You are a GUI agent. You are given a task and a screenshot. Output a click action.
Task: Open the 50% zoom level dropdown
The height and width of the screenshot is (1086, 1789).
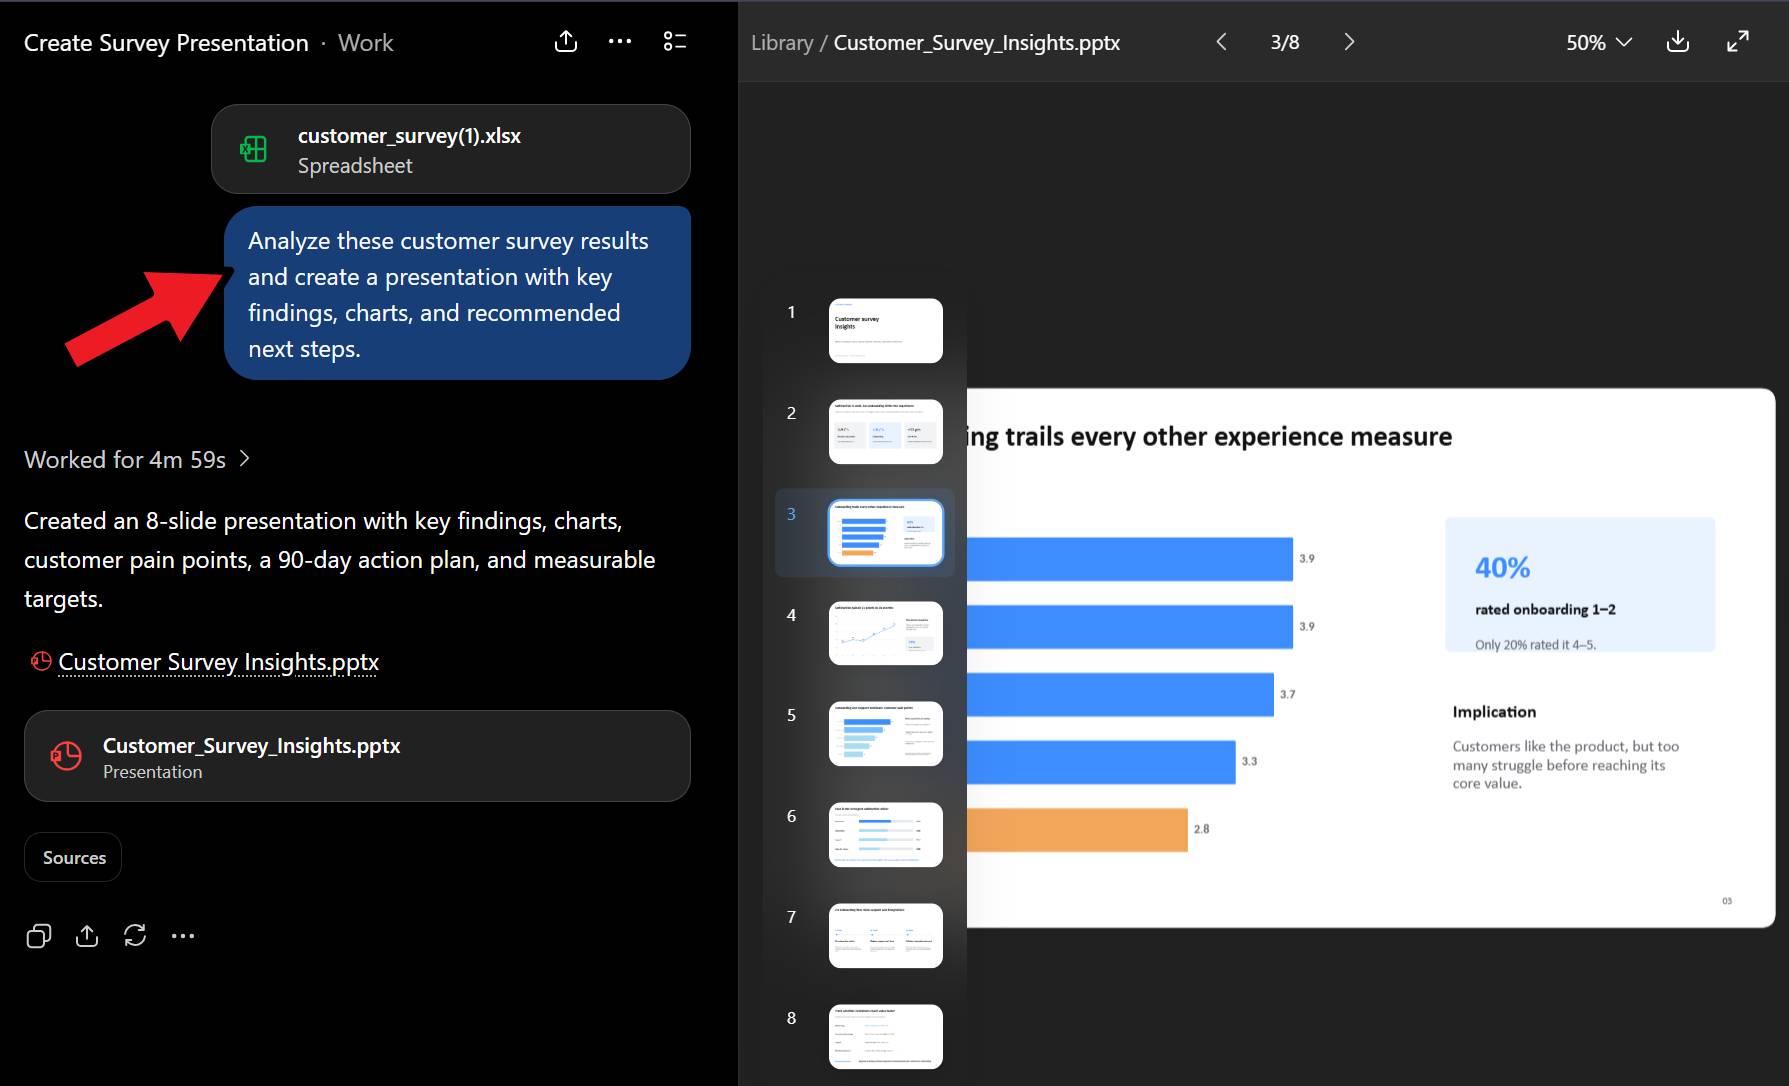[1598, 42]
